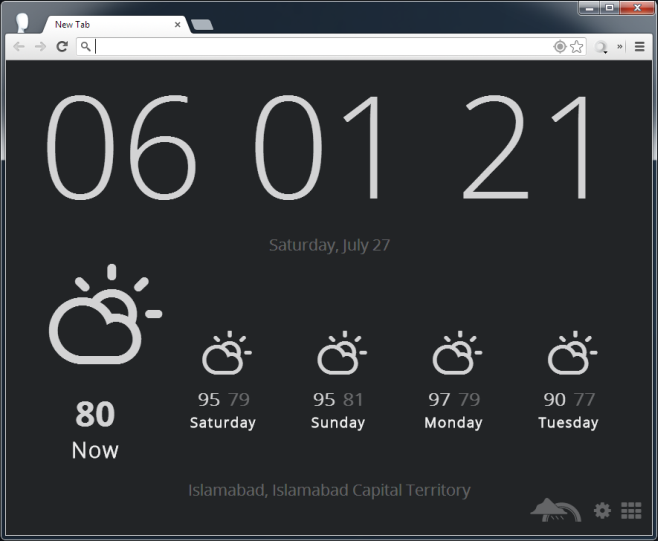Click the large current weather icon
658x541 pixels.
tap(105, 314)
